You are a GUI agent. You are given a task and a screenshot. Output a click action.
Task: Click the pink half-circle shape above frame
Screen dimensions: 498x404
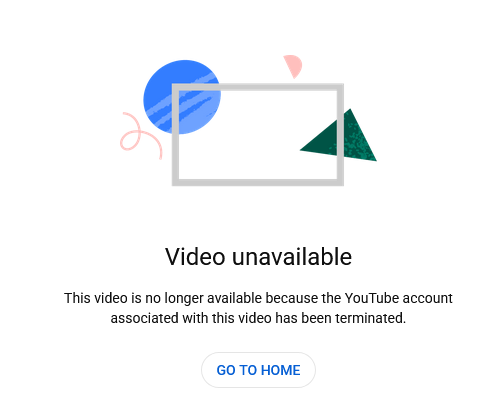293,66
